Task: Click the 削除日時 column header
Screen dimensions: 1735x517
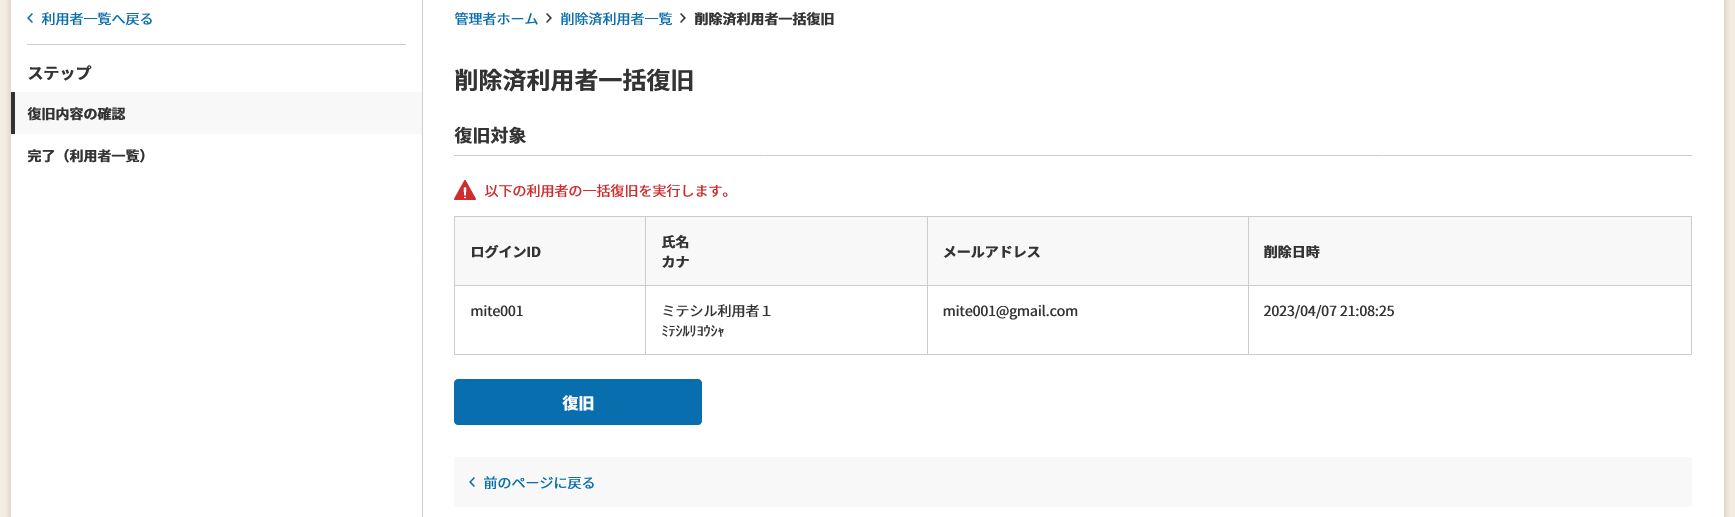Action: 1470,251
